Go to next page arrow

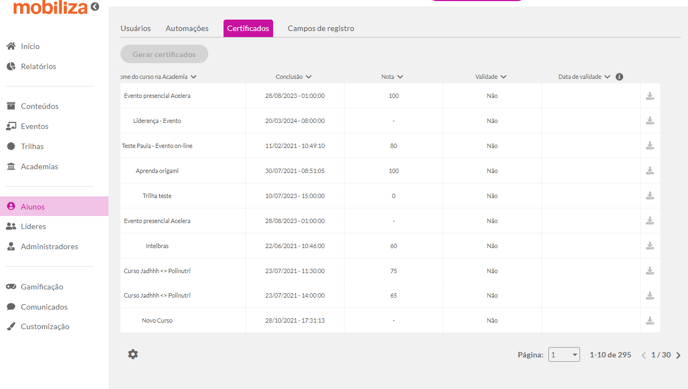tap(678, 355)
